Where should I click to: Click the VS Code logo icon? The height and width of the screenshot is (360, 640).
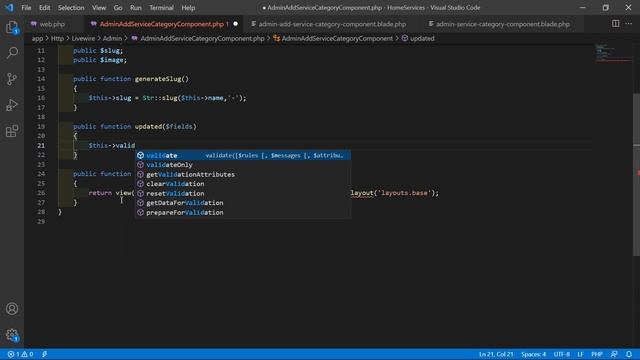tap(9, 7)
